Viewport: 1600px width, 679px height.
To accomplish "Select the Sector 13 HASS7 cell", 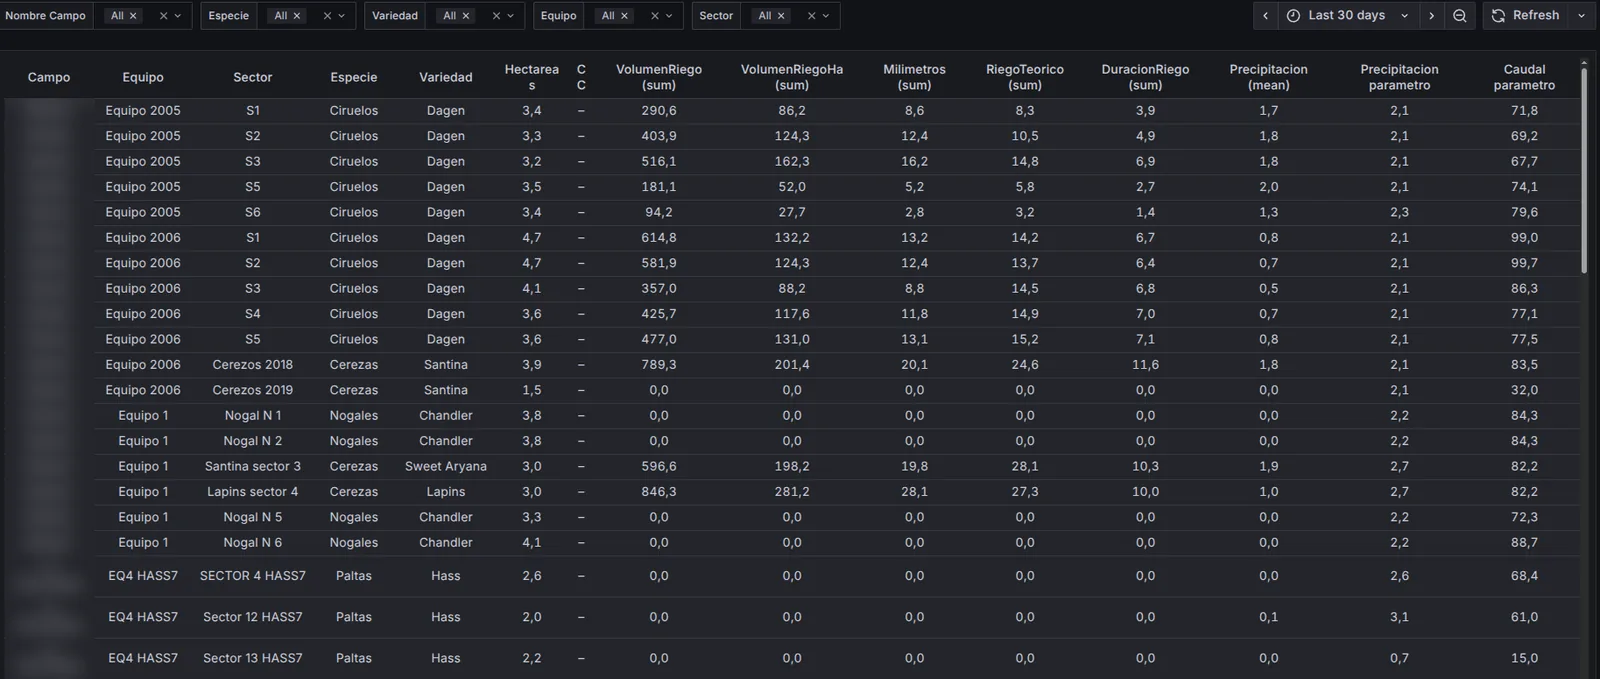I will tap(253, 658).
